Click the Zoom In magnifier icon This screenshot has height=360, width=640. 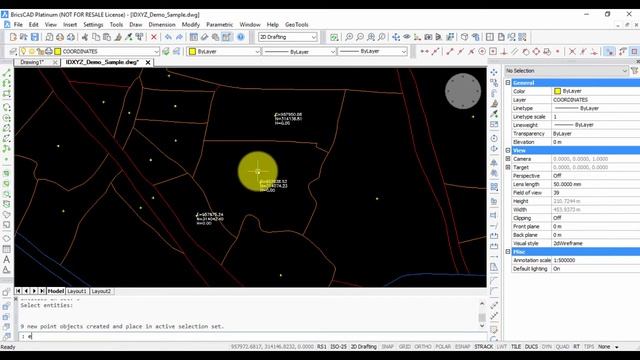pos(349,37)
